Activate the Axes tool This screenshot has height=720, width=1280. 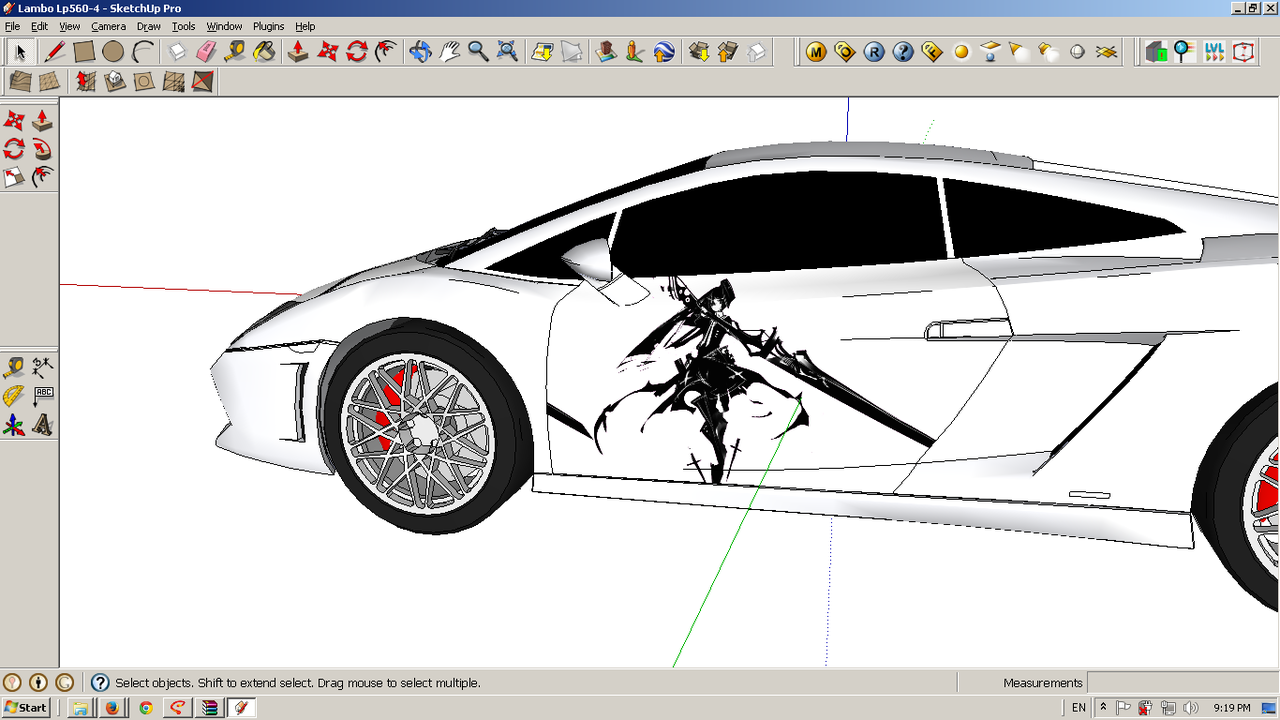tap(14, 425)
